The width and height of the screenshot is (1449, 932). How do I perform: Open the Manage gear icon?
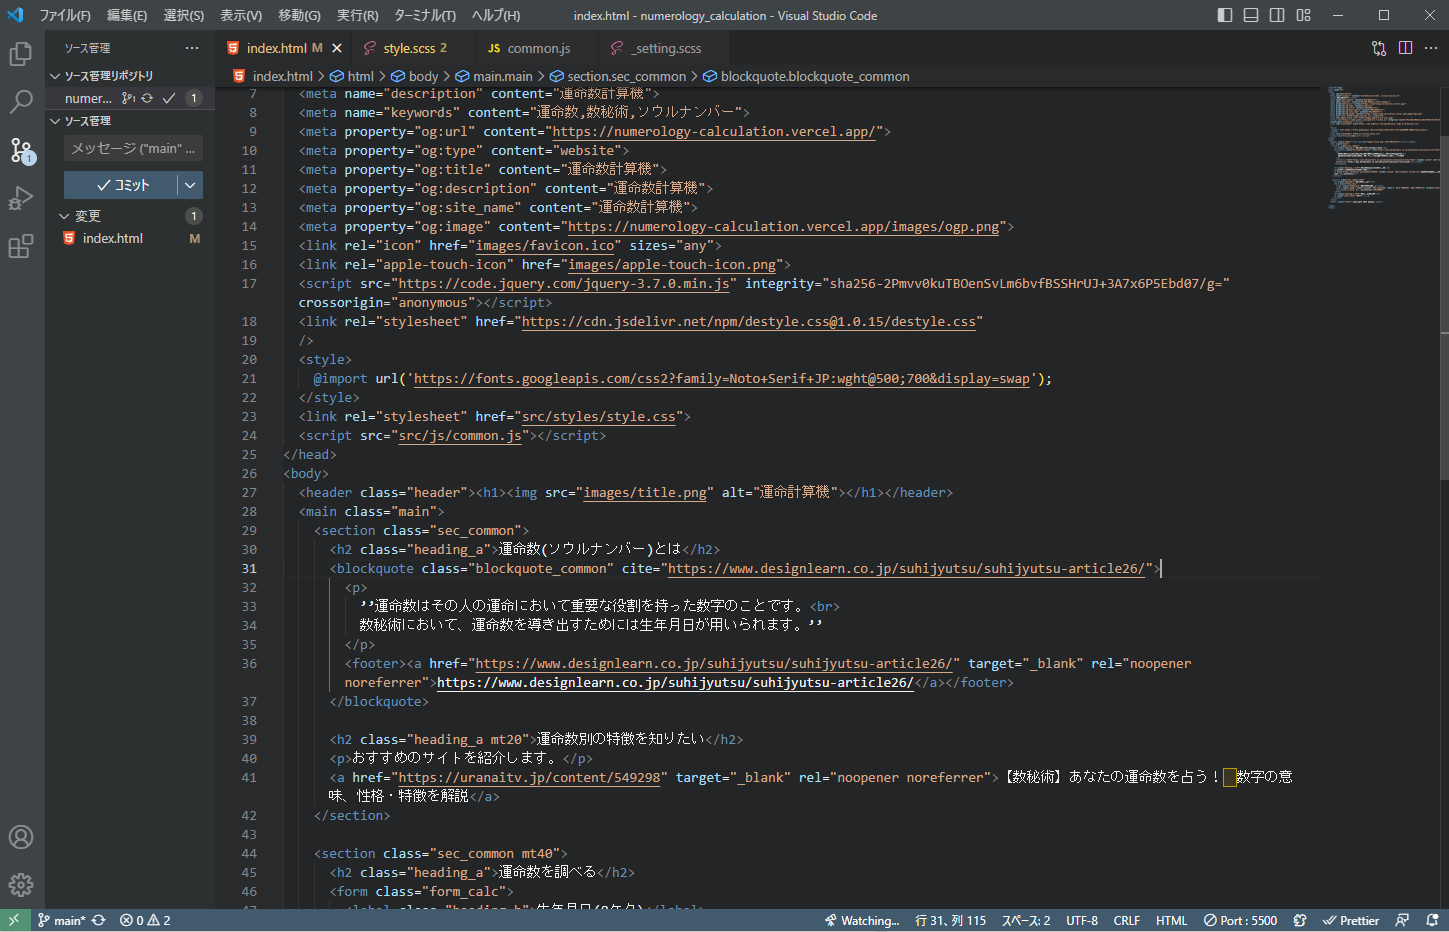point(21,885)
